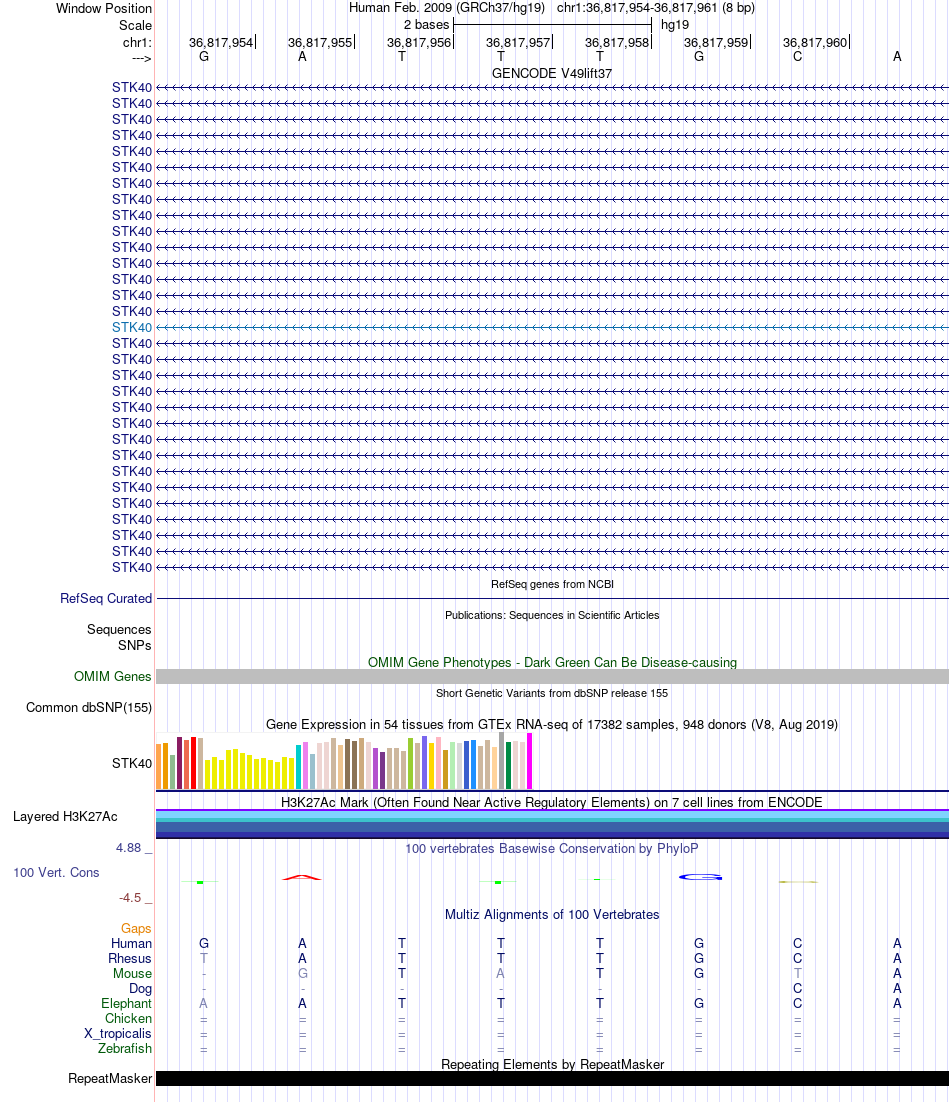Click the Elephant species label

[x=126, y=1004]
